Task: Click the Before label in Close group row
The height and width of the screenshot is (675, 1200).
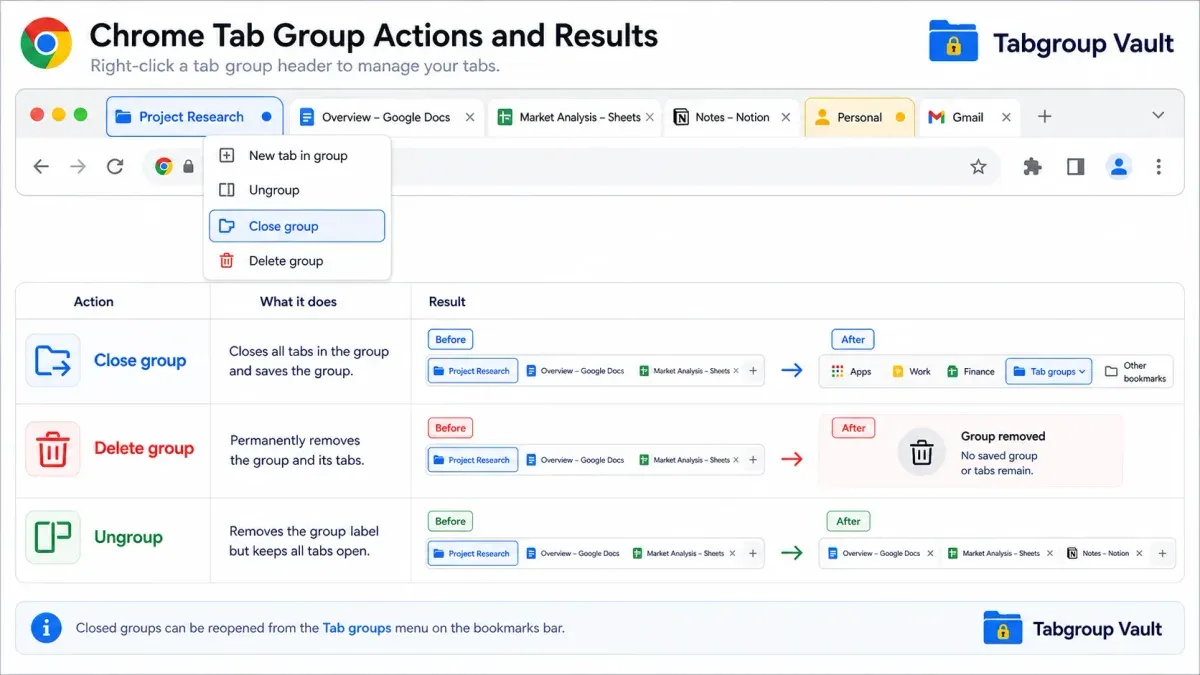Action: pyautogui.click(x=450, y=339)
